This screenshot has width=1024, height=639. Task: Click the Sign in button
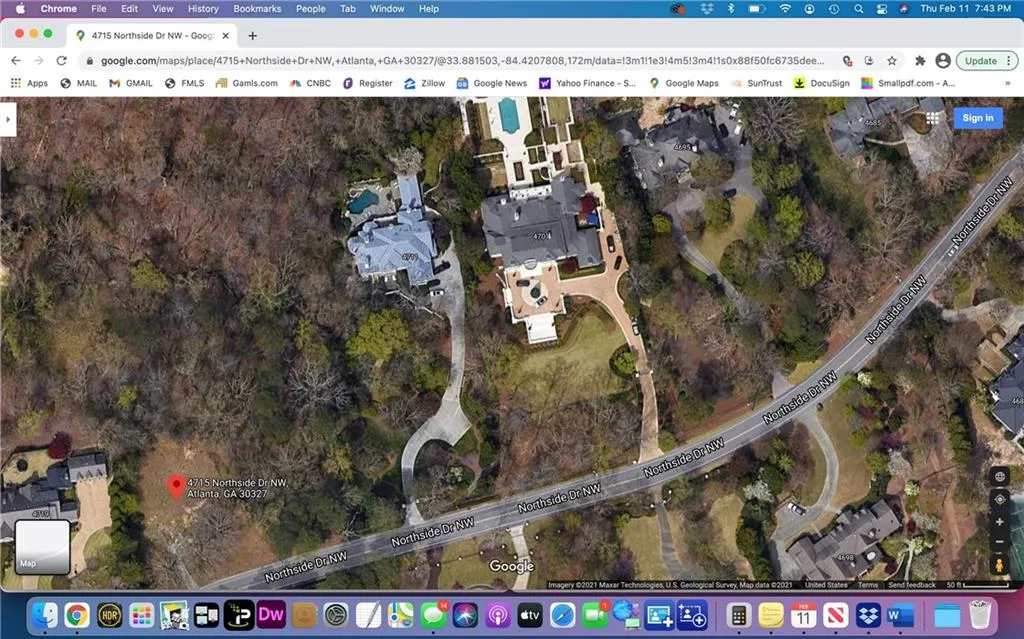click(978, 118)
